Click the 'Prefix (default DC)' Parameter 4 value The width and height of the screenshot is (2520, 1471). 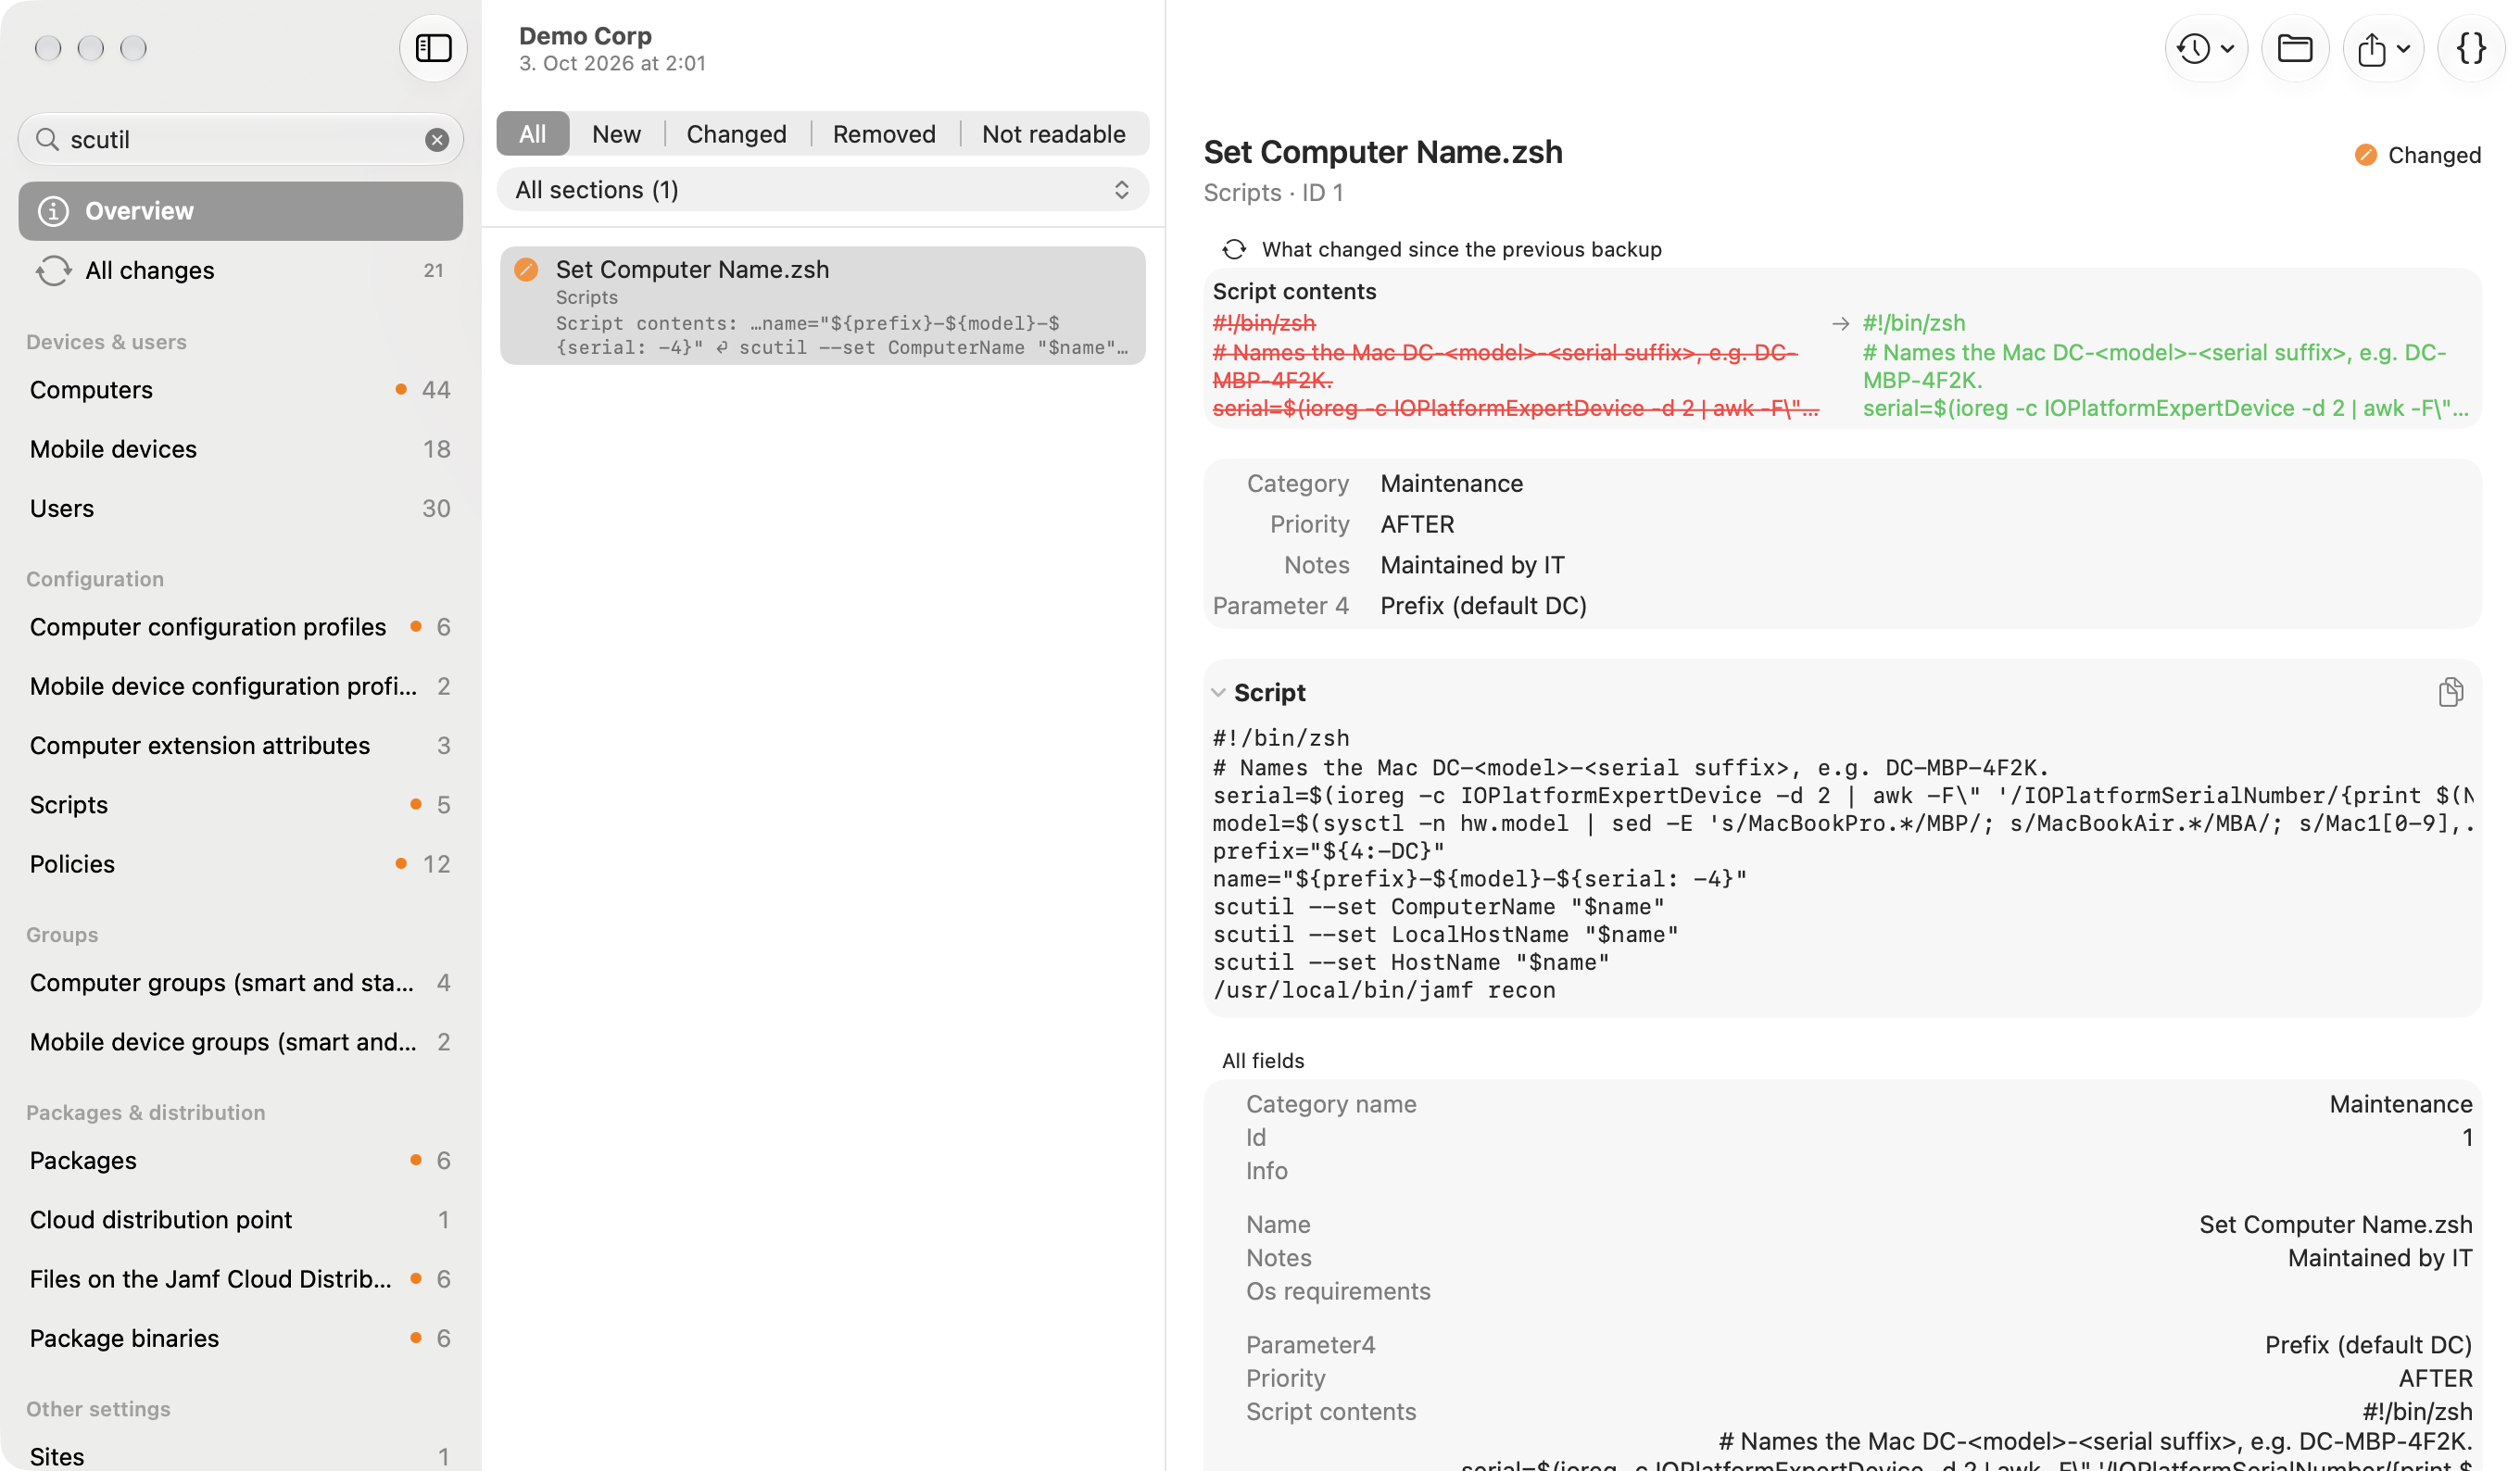[1483, 606]
